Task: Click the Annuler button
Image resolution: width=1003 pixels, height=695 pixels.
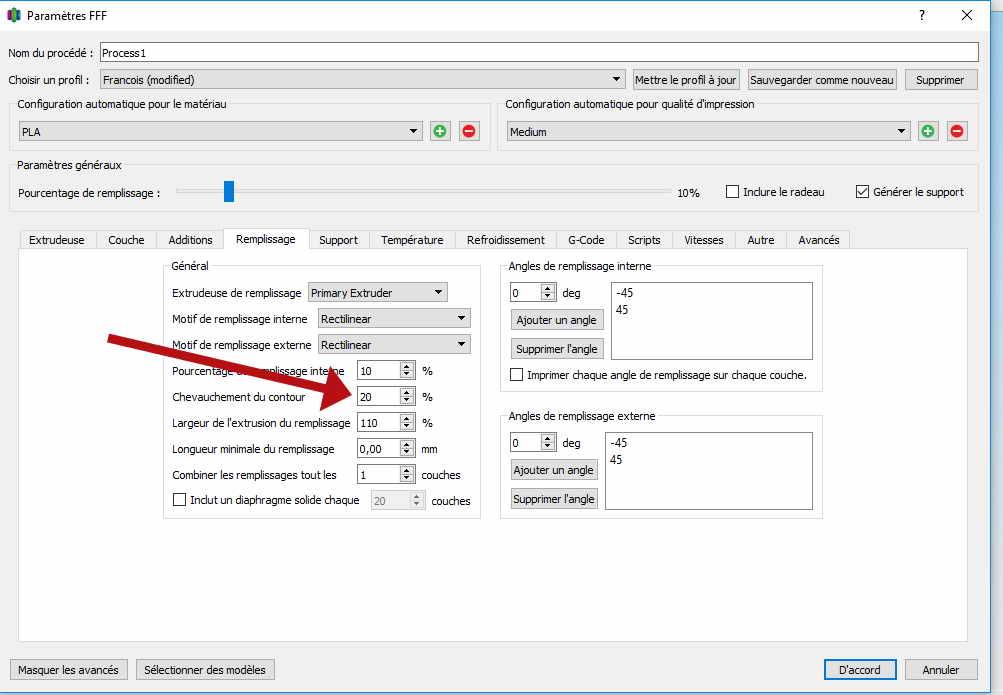Action: pos(941,669)
